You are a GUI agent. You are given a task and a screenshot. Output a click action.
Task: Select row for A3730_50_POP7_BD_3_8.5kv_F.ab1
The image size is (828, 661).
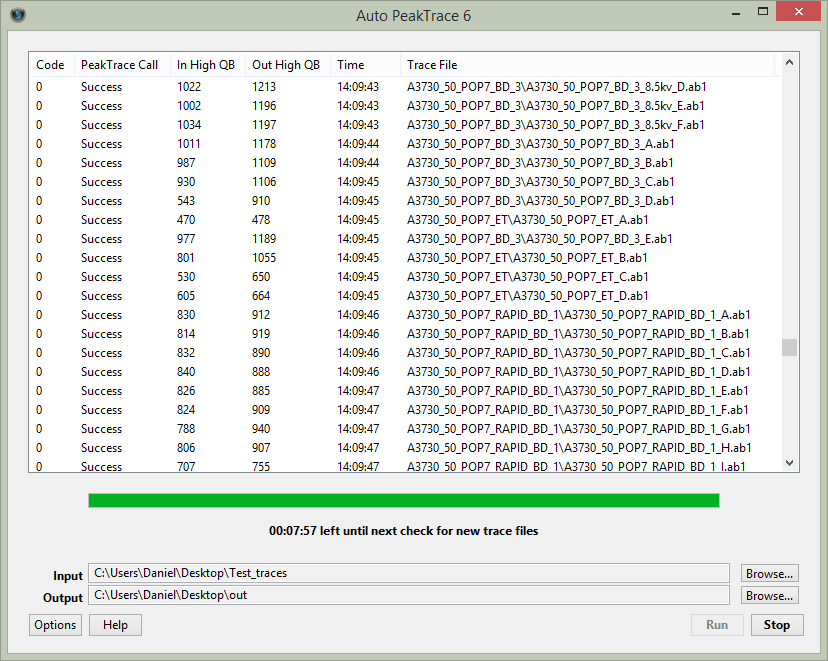[404, 125]
